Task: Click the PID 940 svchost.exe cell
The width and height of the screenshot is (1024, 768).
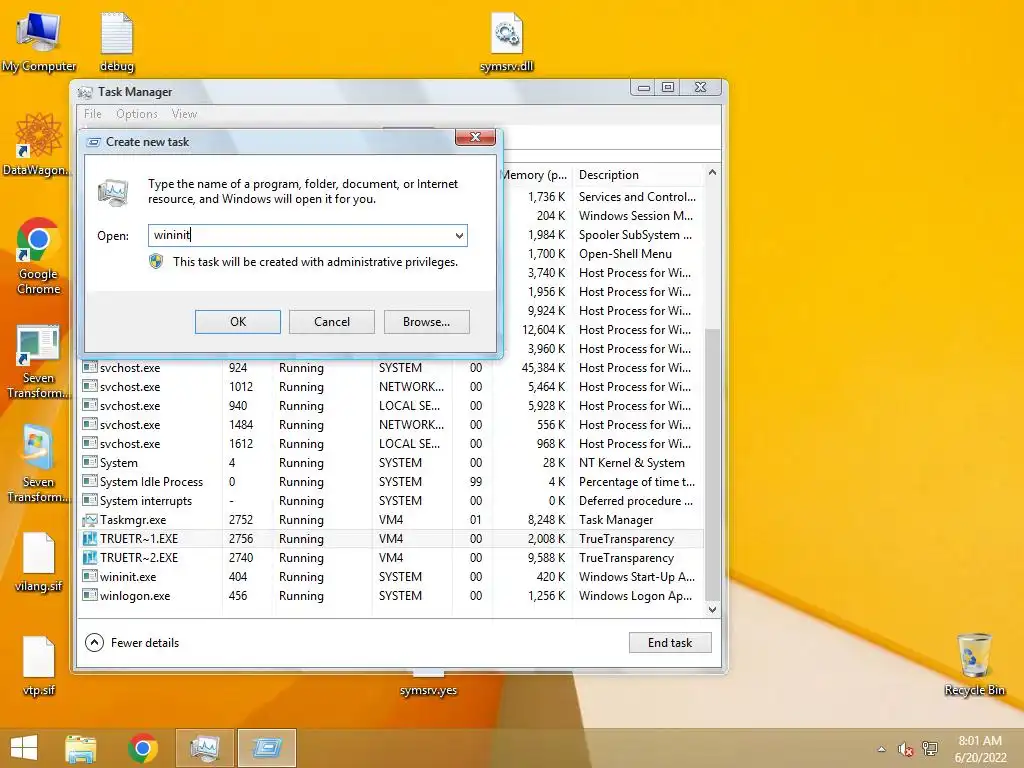Action: 238,406
